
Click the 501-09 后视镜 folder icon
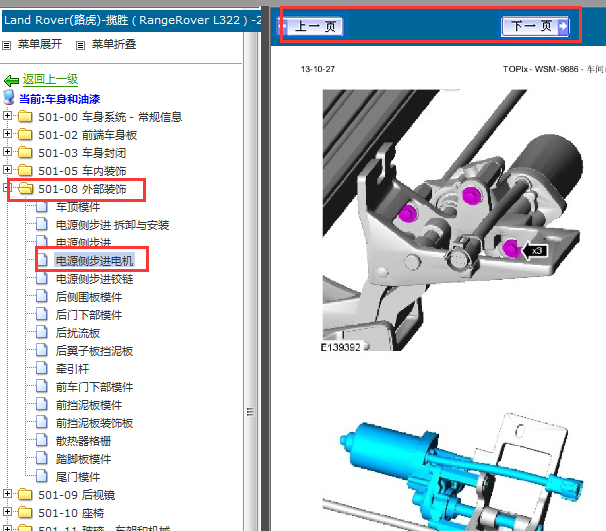[25, 495]
